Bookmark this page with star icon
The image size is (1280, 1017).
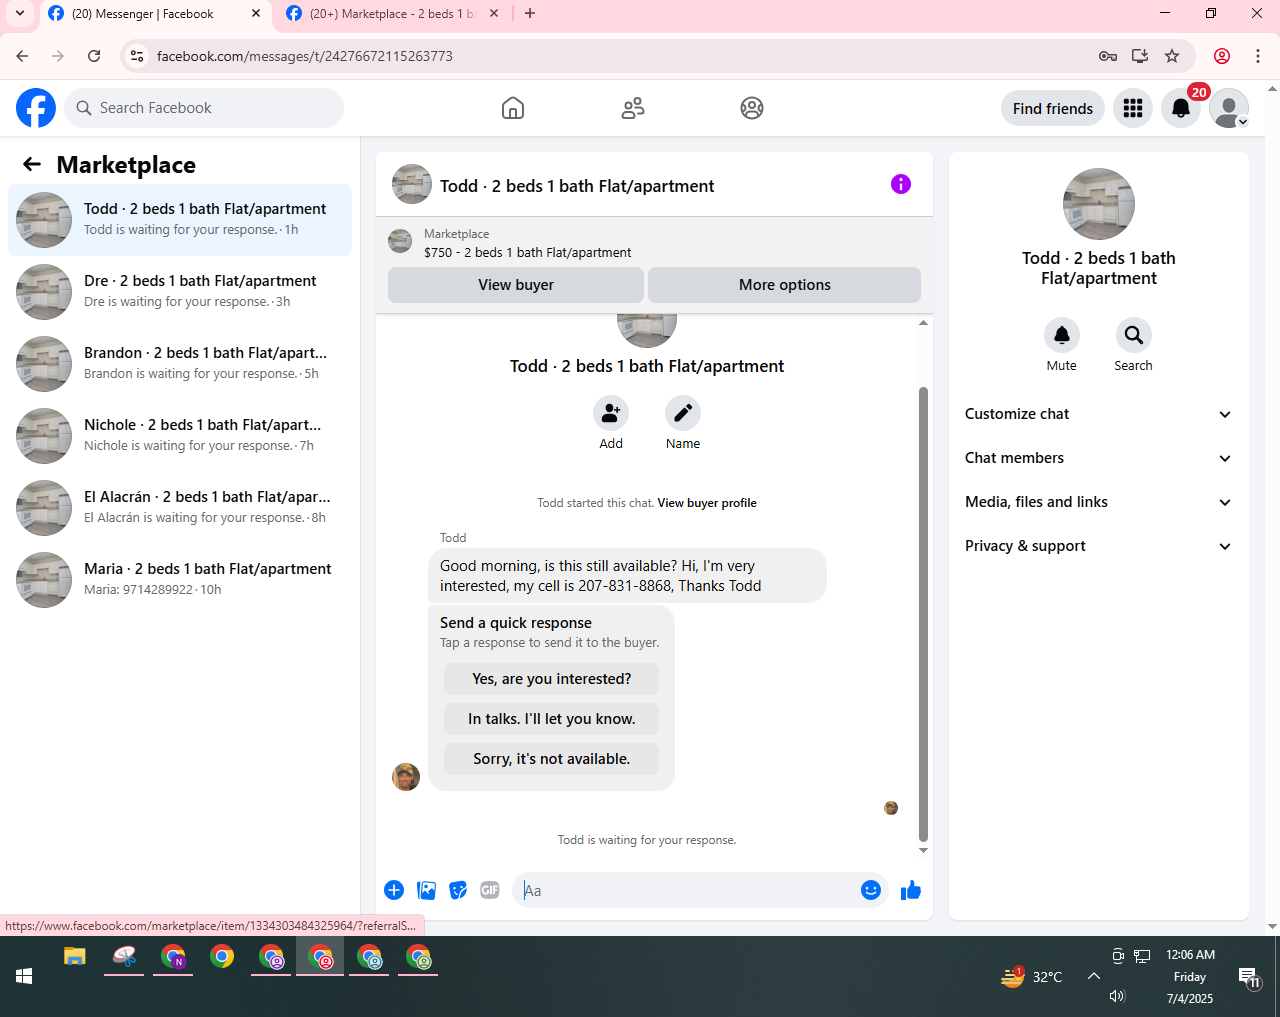point(1172,56)
